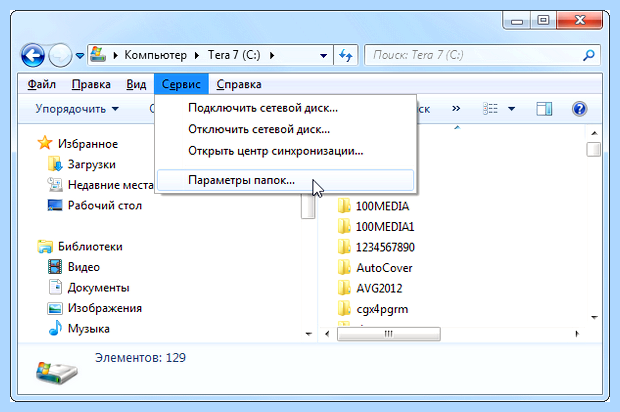Click the Рабочий стол monitor icon
Screen dimensions: 620x412
pos(55,205)
